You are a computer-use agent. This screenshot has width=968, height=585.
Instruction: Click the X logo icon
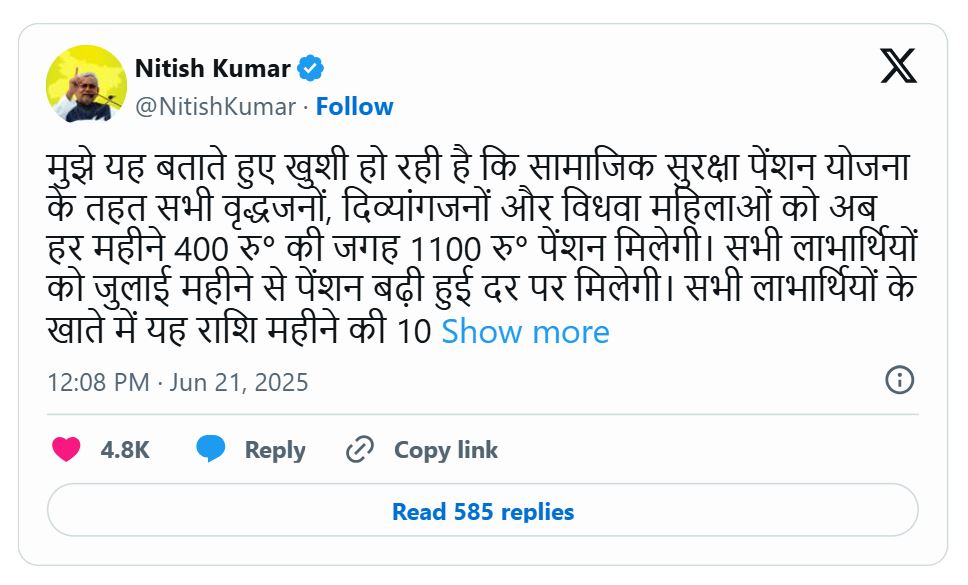point(898,66)
